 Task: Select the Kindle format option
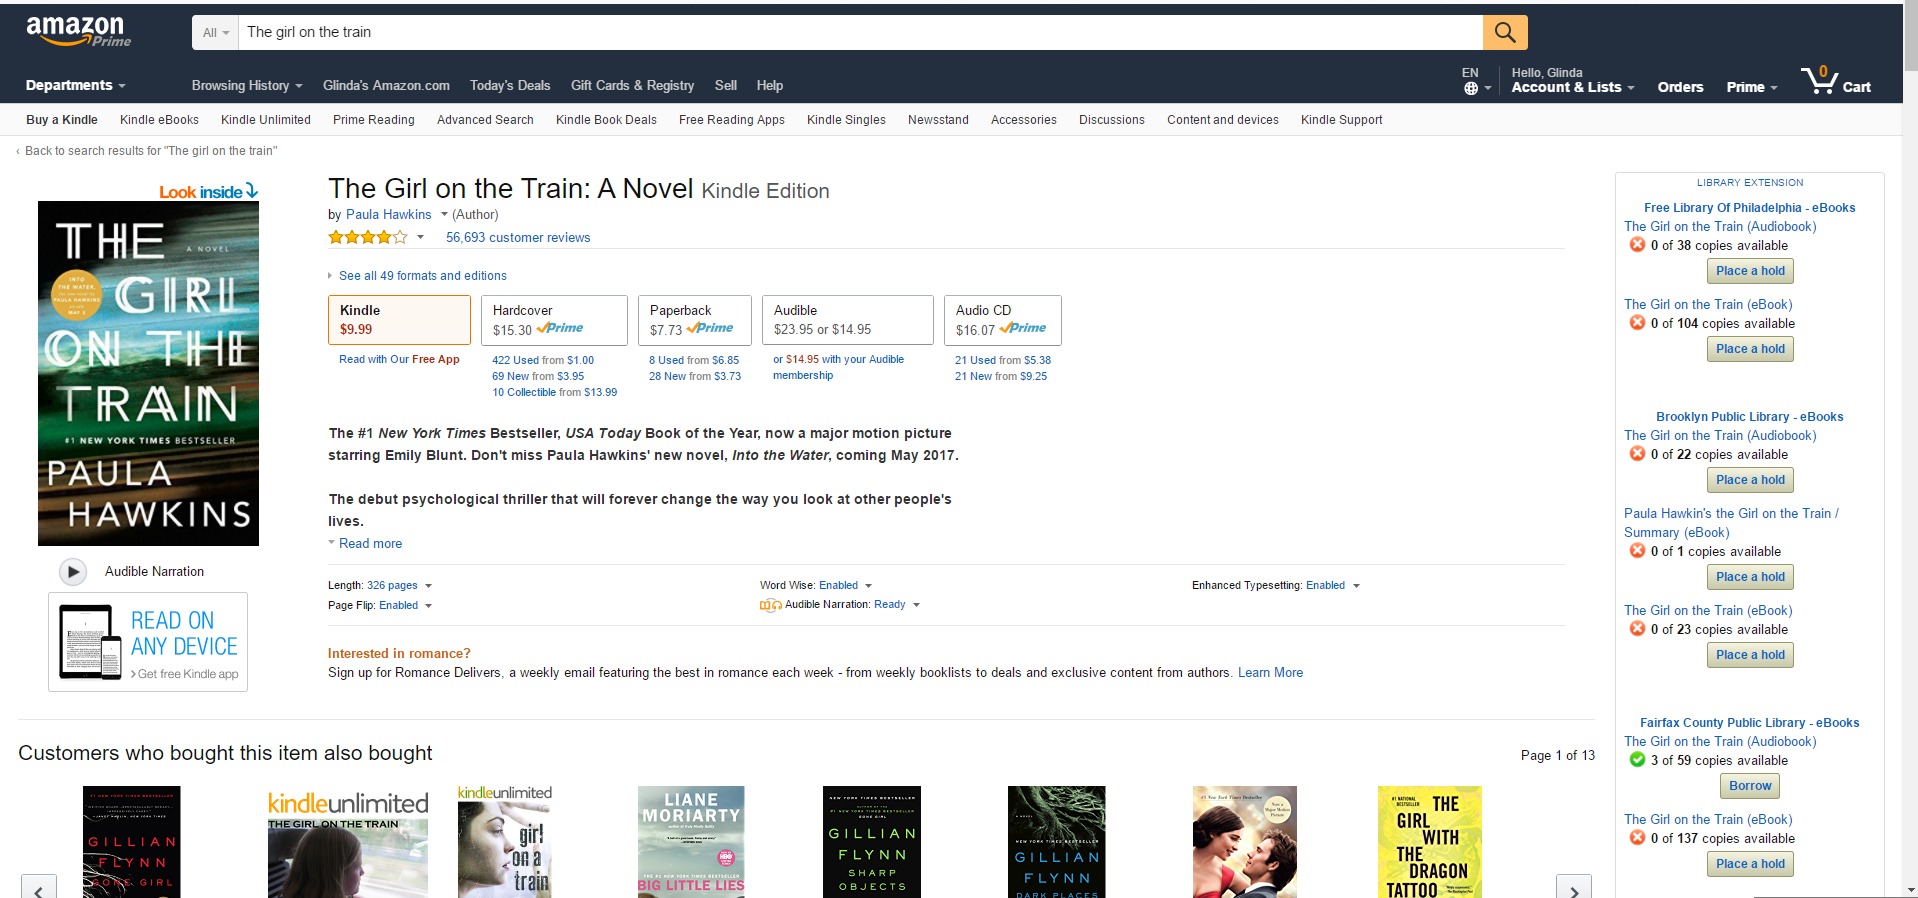(x=399, y=320)
